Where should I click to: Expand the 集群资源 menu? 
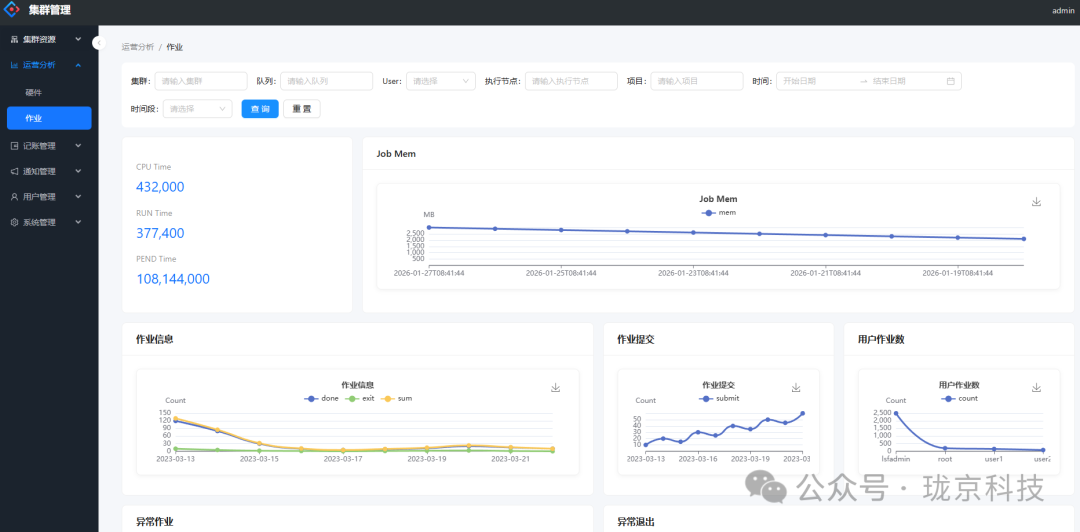(x=78, y=39)
